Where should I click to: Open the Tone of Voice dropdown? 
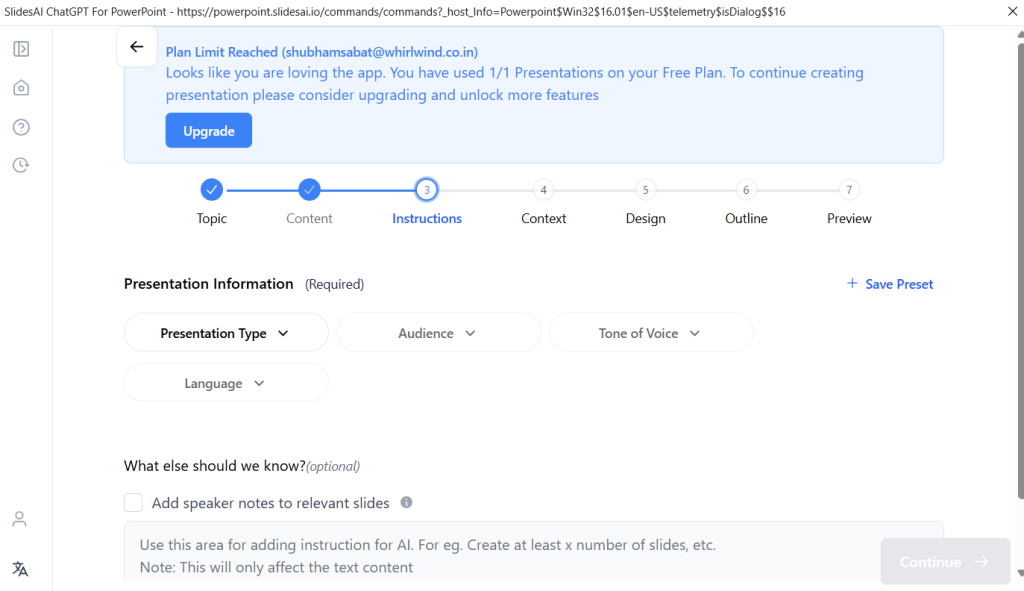tap(651, 333)
